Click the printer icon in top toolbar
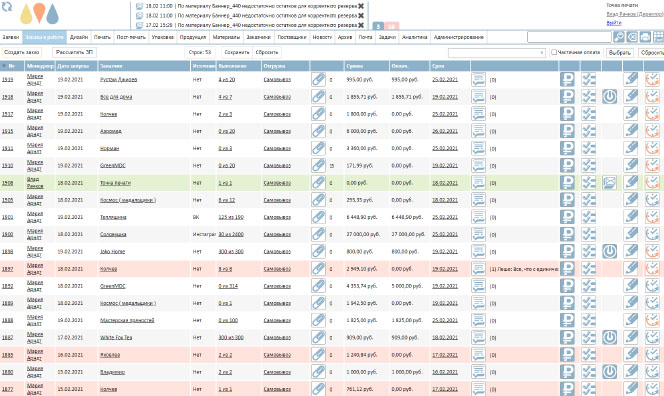The height and width of the screenshot is (396, 664). tap(645, 37)
